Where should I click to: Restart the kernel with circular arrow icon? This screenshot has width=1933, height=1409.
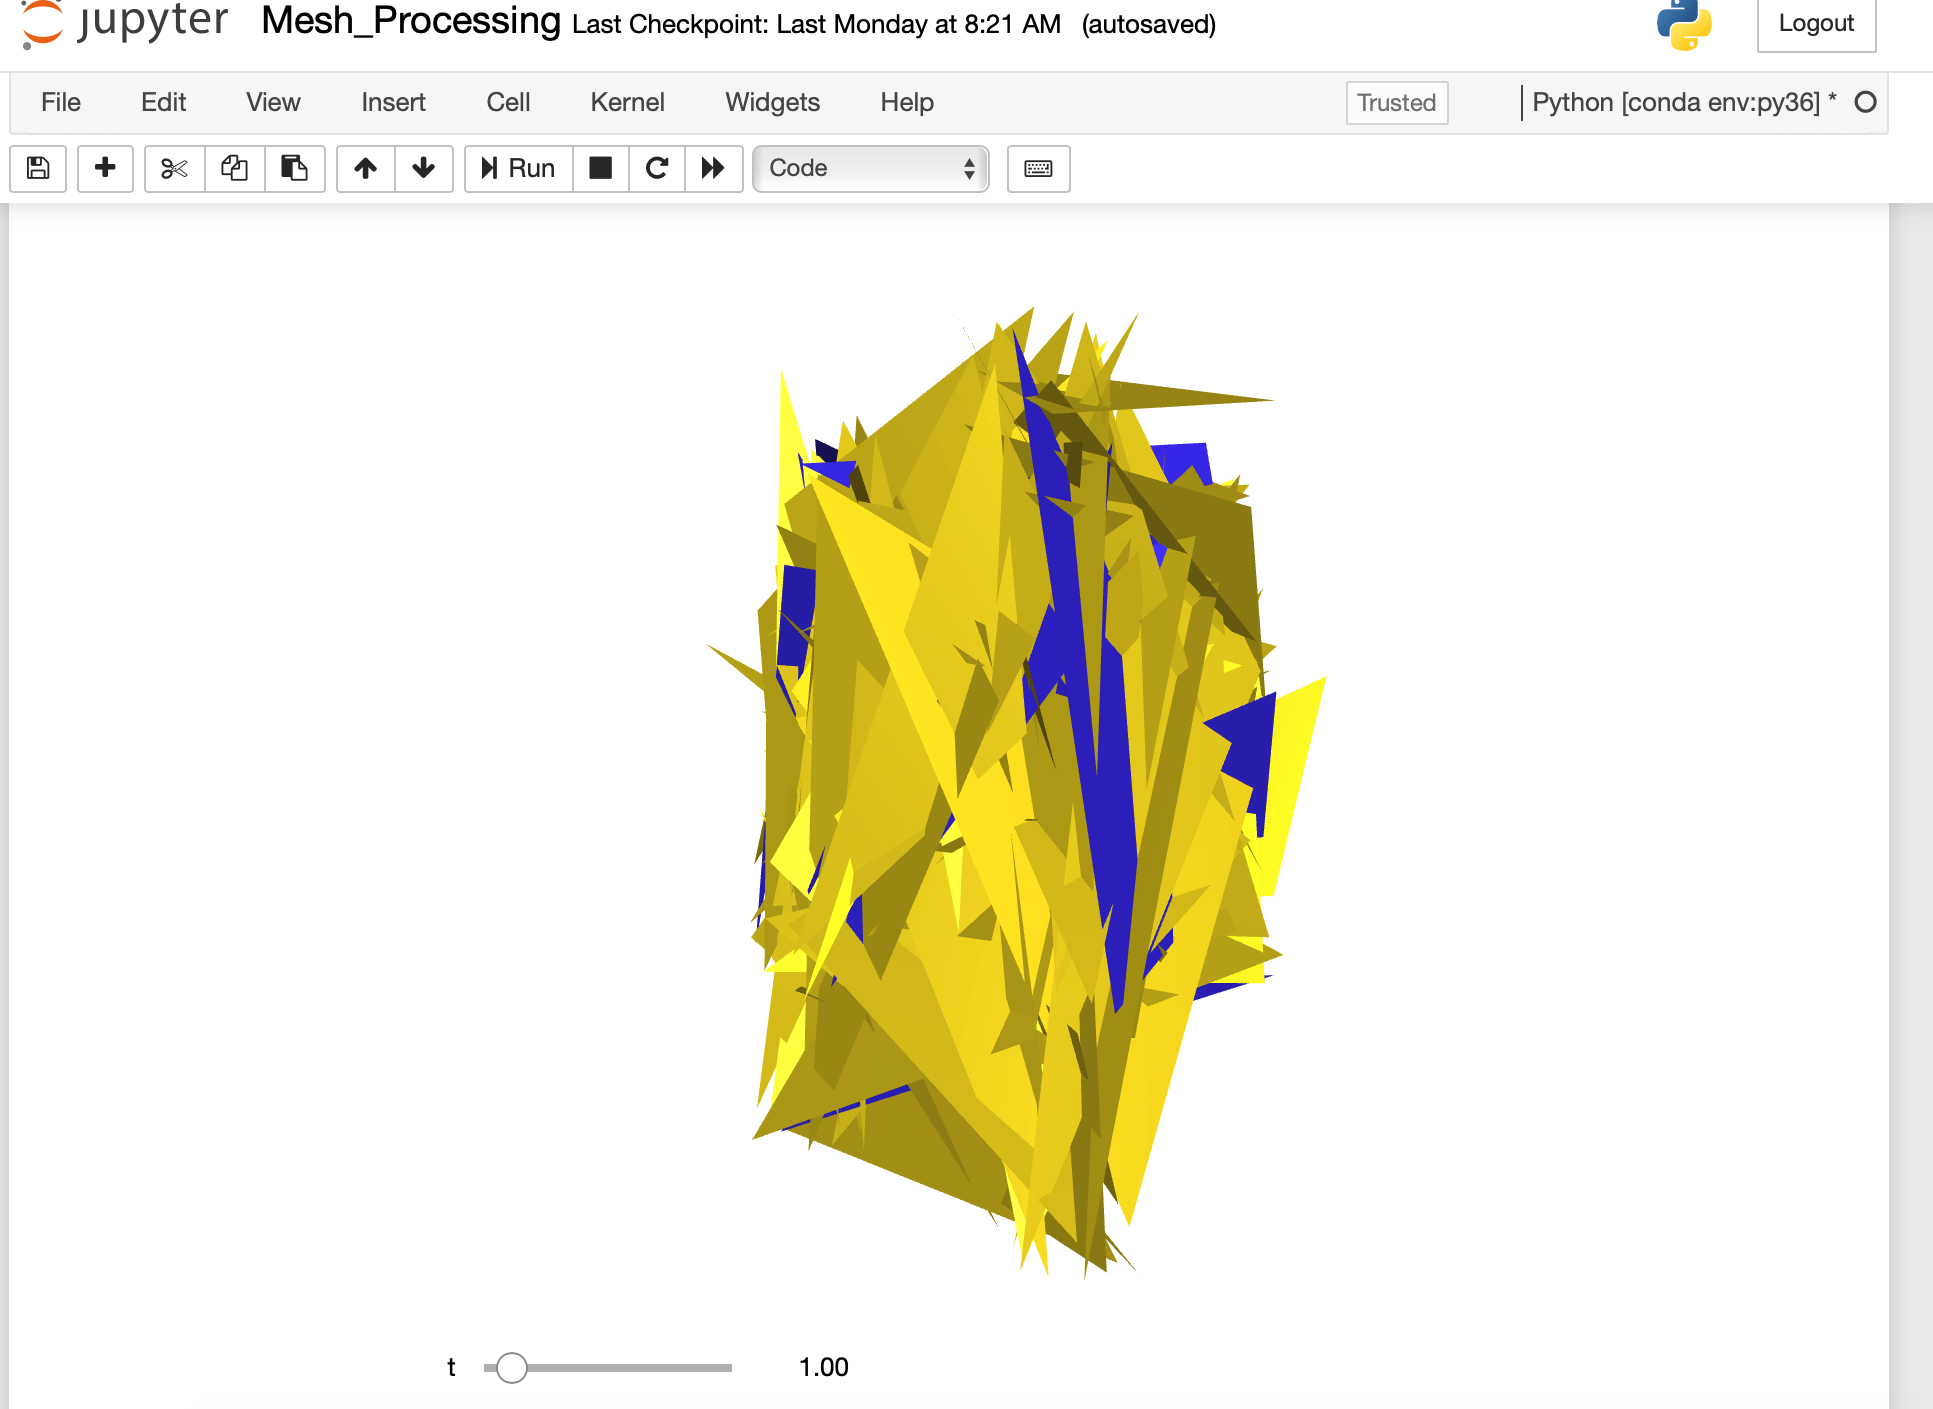[x=657, y=168]
